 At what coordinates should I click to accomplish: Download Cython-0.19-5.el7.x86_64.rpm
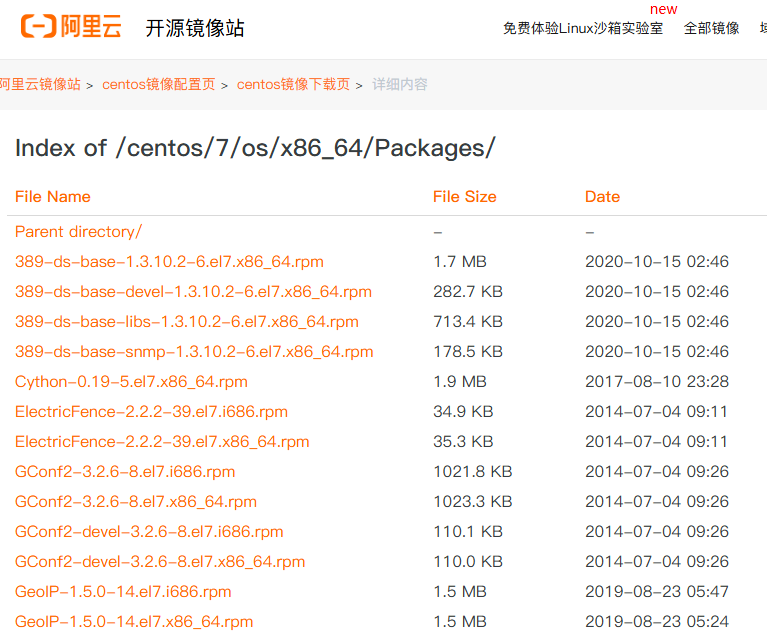point(131,381)
